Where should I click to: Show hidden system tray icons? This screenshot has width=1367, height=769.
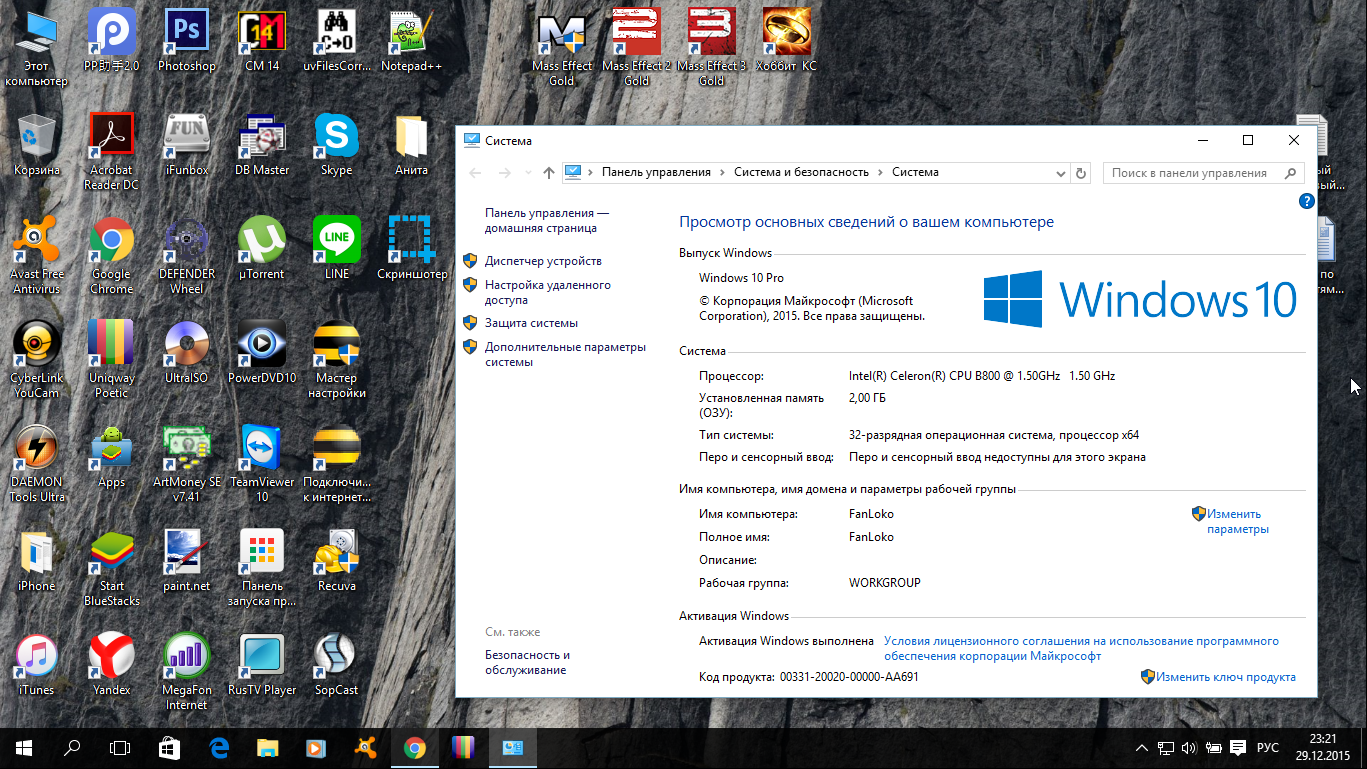coord(1142,747)
